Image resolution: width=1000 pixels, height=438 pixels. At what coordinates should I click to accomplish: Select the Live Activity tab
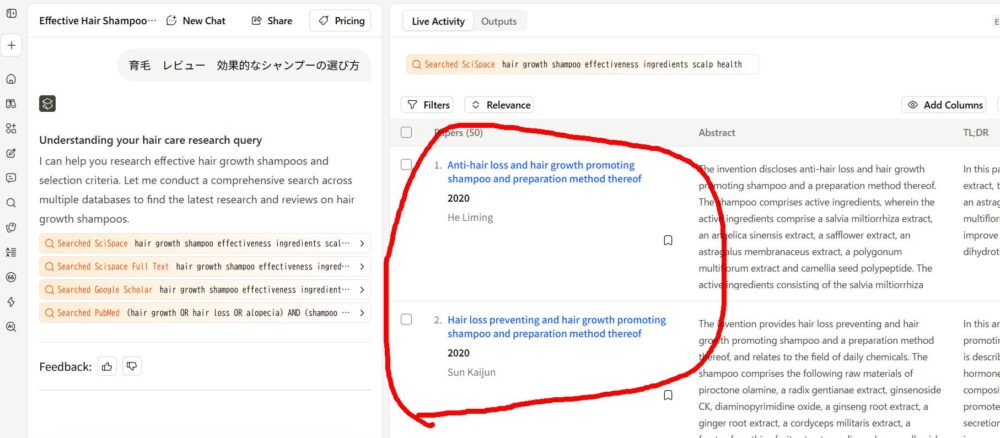point(438,21)
